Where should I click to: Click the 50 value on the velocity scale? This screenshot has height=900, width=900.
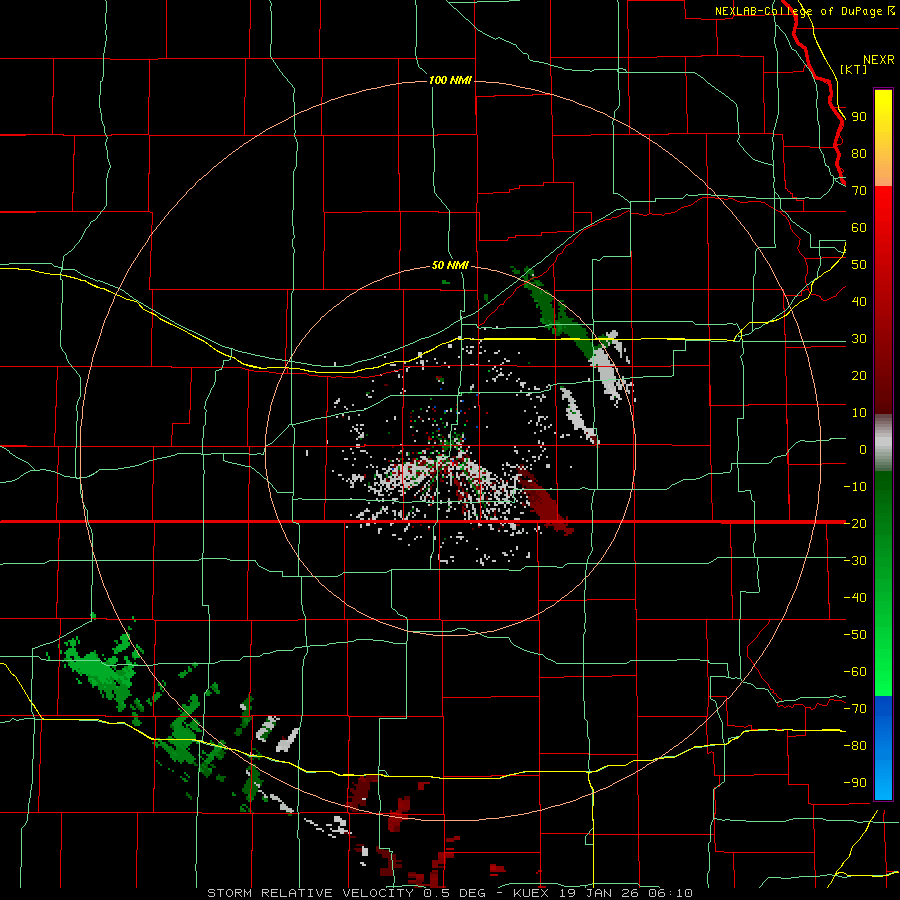859,265
